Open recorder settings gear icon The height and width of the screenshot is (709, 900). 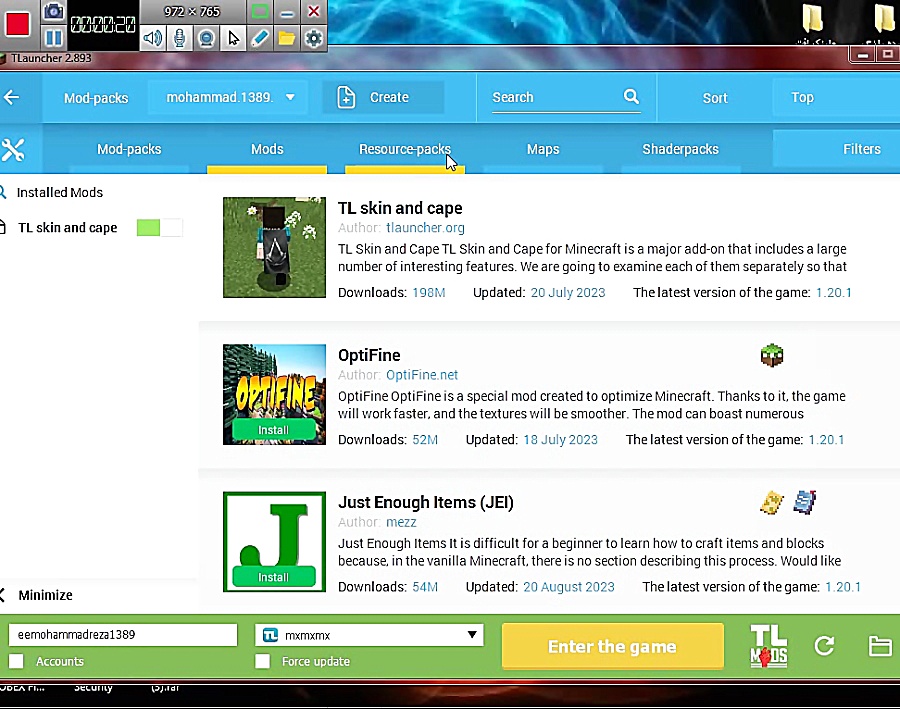[313, 38]
